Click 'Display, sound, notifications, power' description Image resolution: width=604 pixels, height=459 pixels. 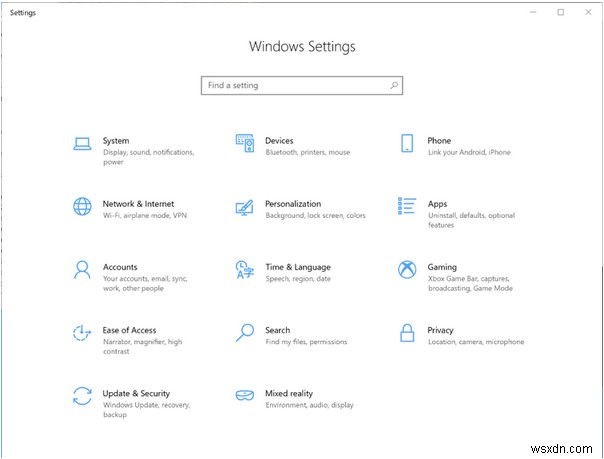click(149, 157)
